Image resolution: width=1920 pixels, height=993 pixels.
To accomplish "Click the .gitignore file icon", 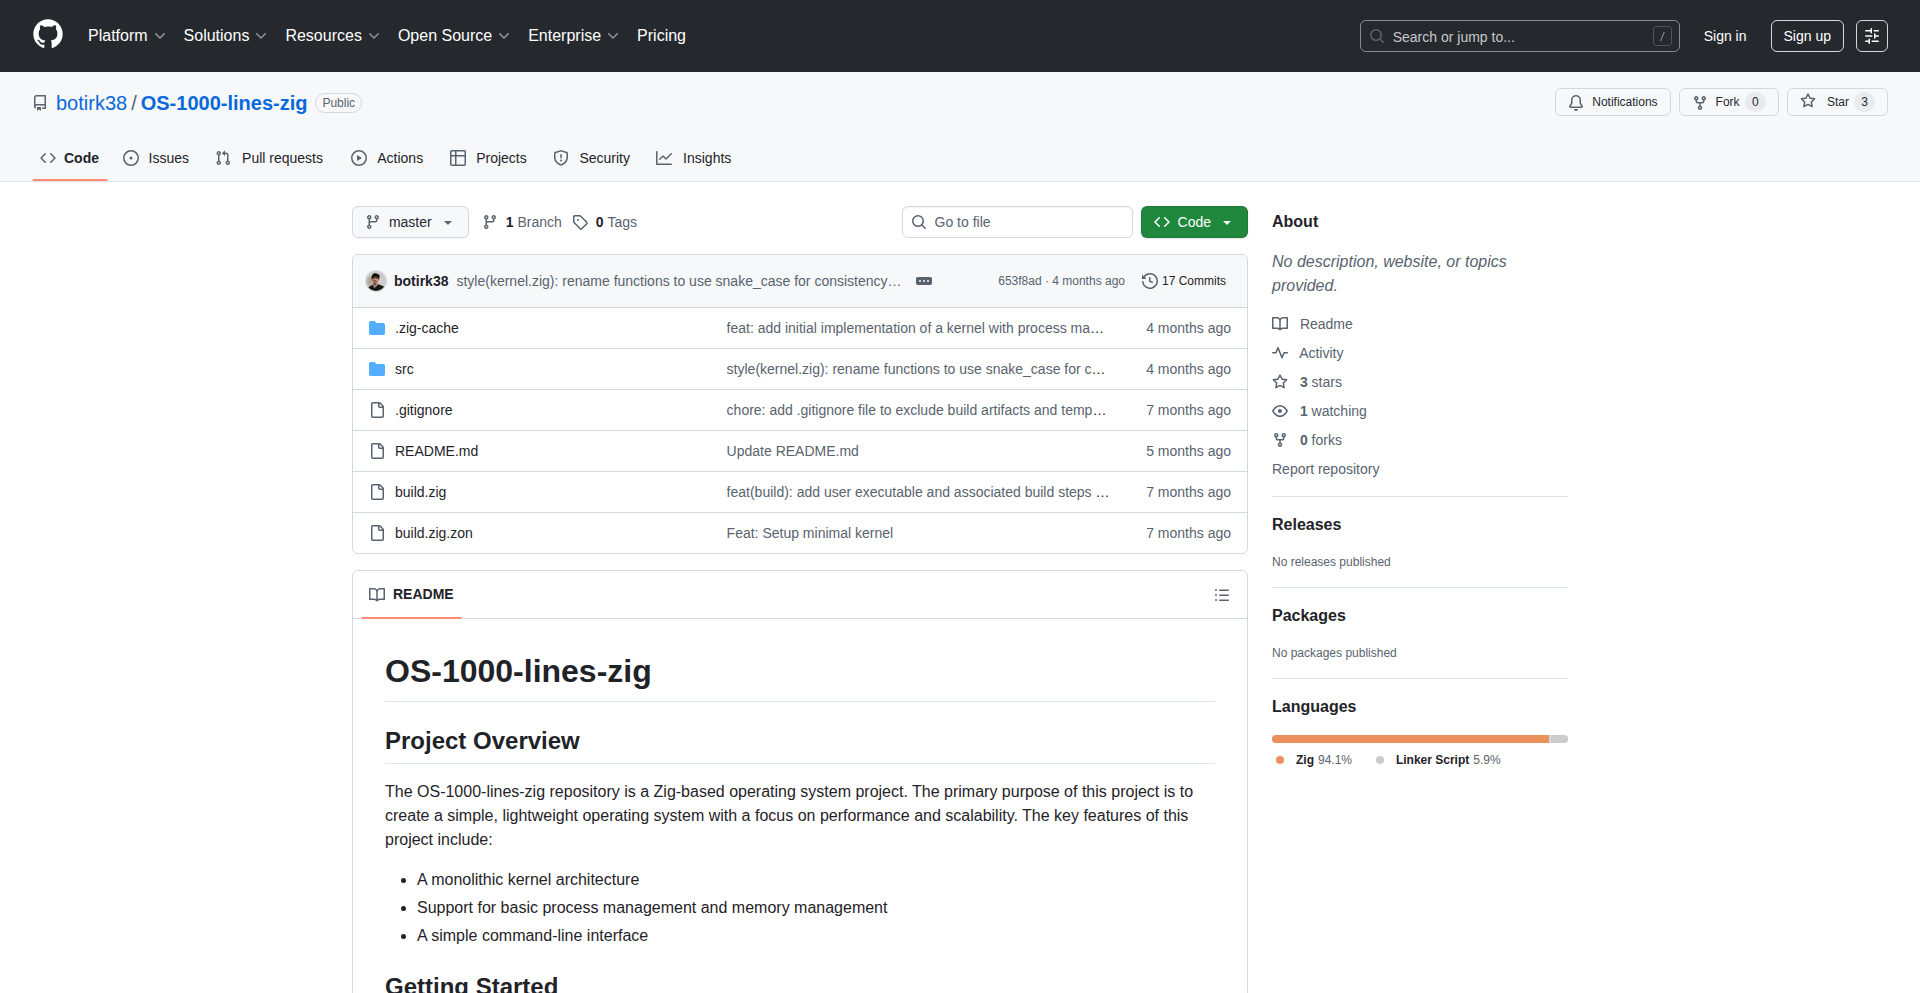I will [377, 410].
